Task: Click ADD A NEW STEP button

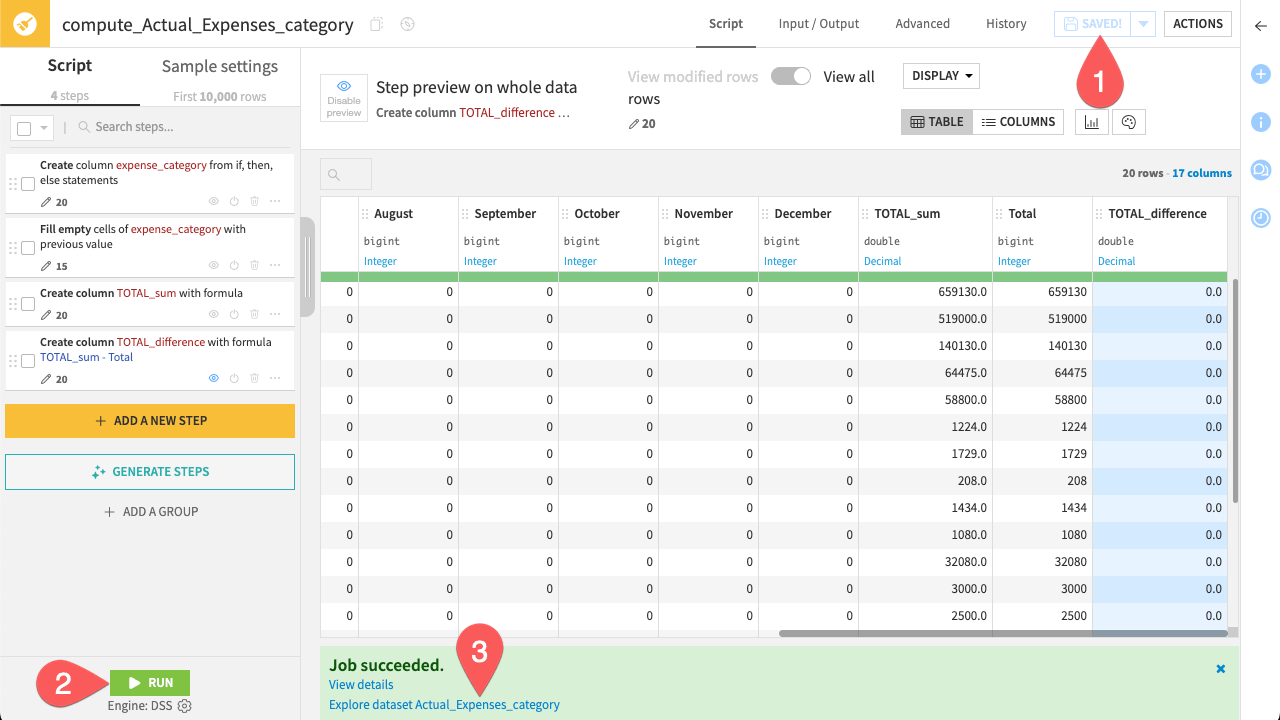Action: 150,421
